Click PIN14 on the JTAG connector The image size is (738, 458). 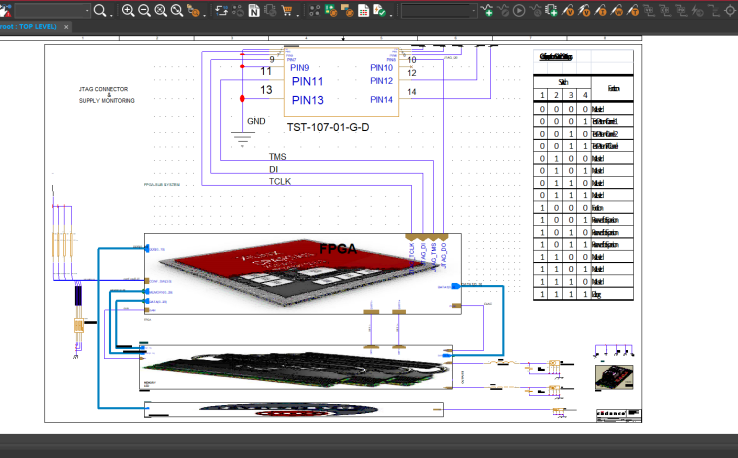(x=381, y=100)
